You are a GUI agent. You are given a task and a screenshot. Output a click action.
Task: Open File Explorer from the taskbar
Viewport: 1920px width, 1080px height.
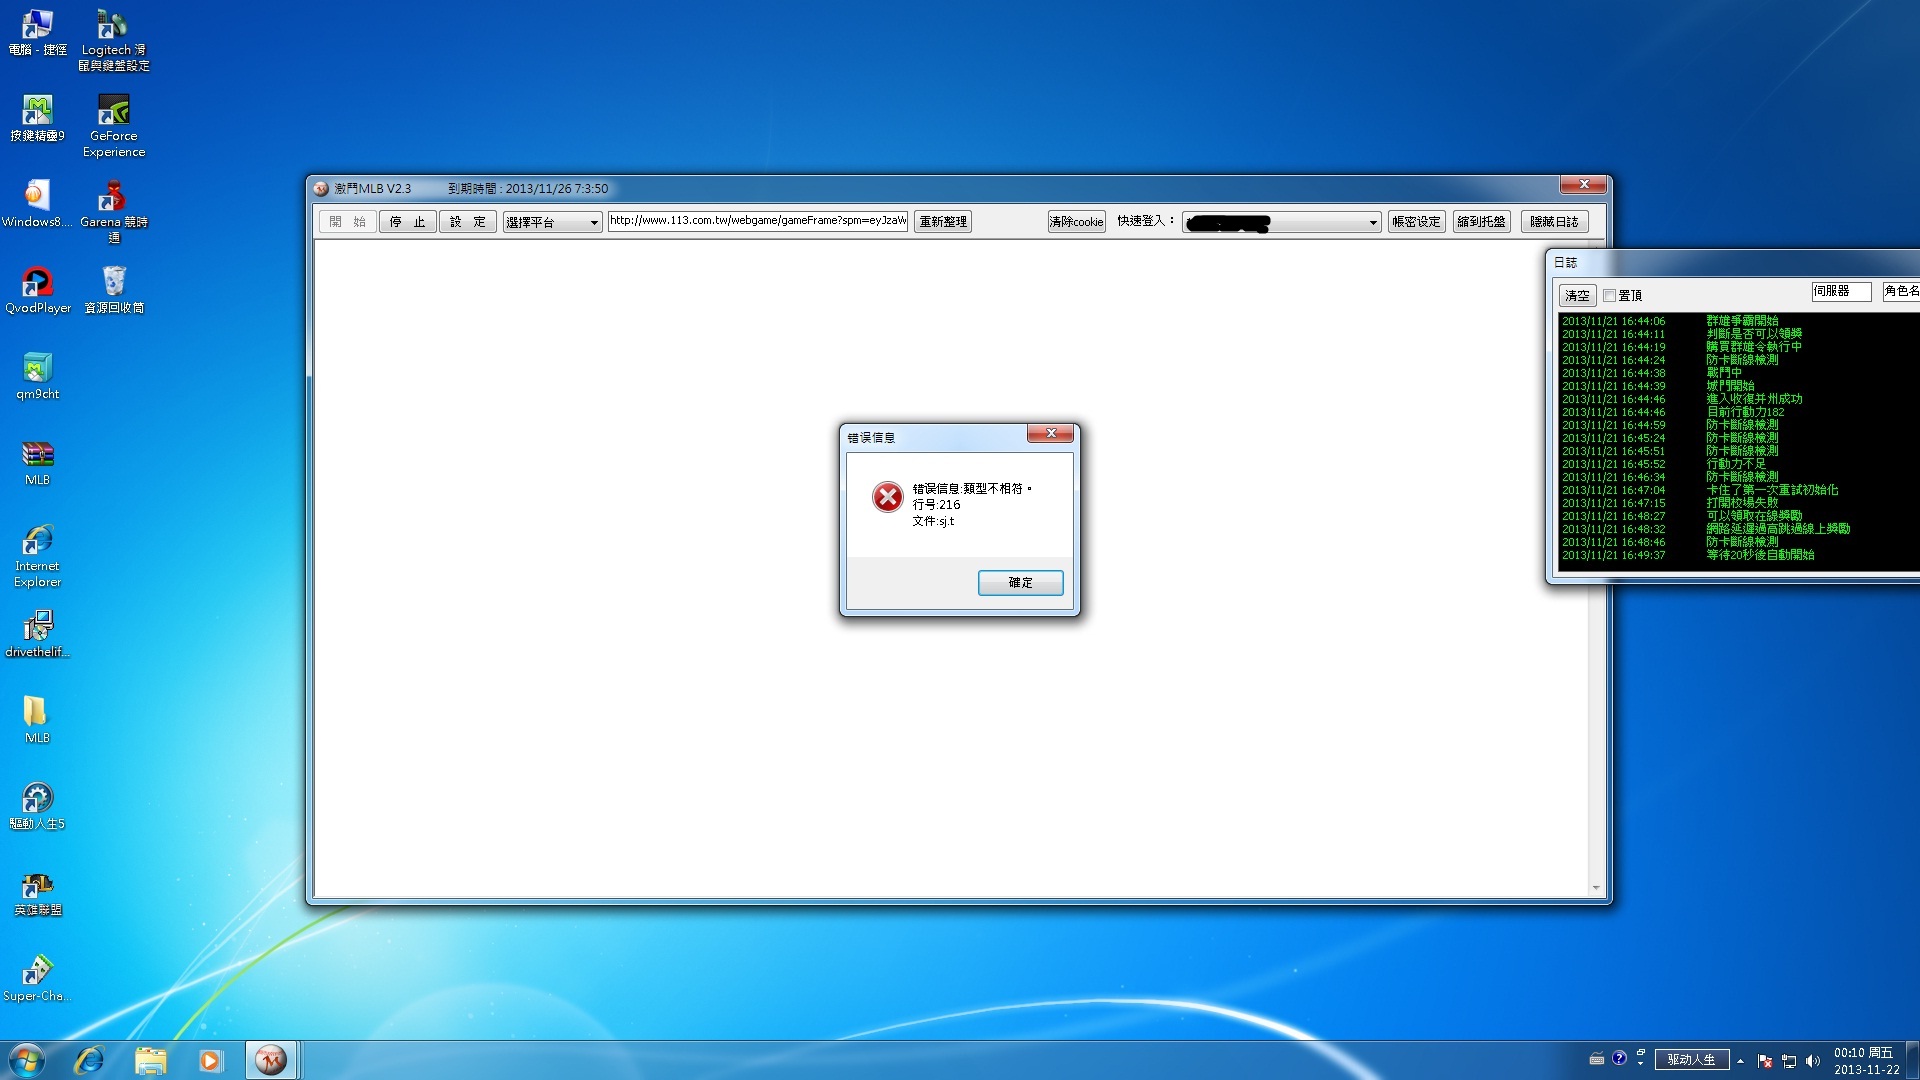point(150,1060)
